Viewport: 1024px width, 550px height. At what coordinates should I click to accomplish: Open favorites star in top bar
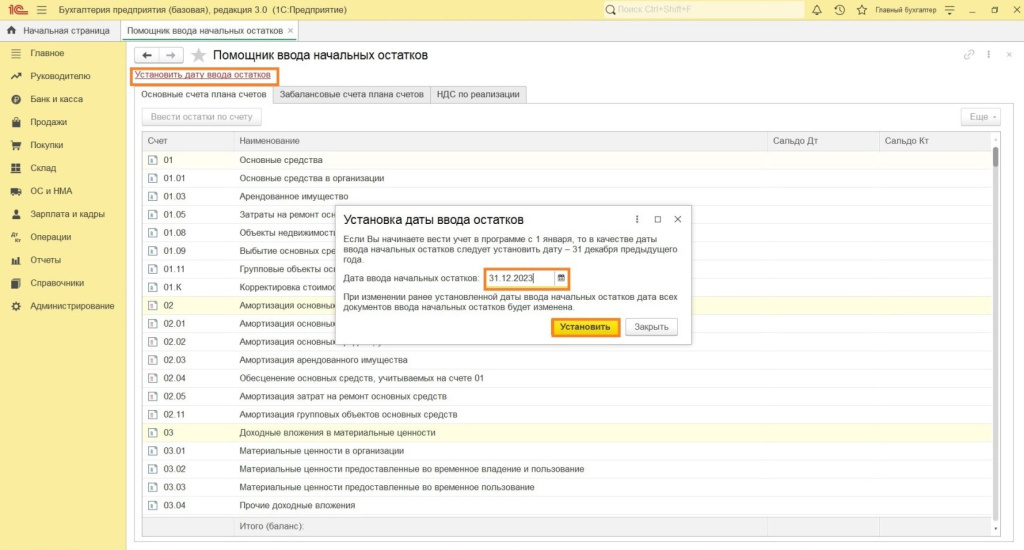pyautogui.click(x=861, y=10)
